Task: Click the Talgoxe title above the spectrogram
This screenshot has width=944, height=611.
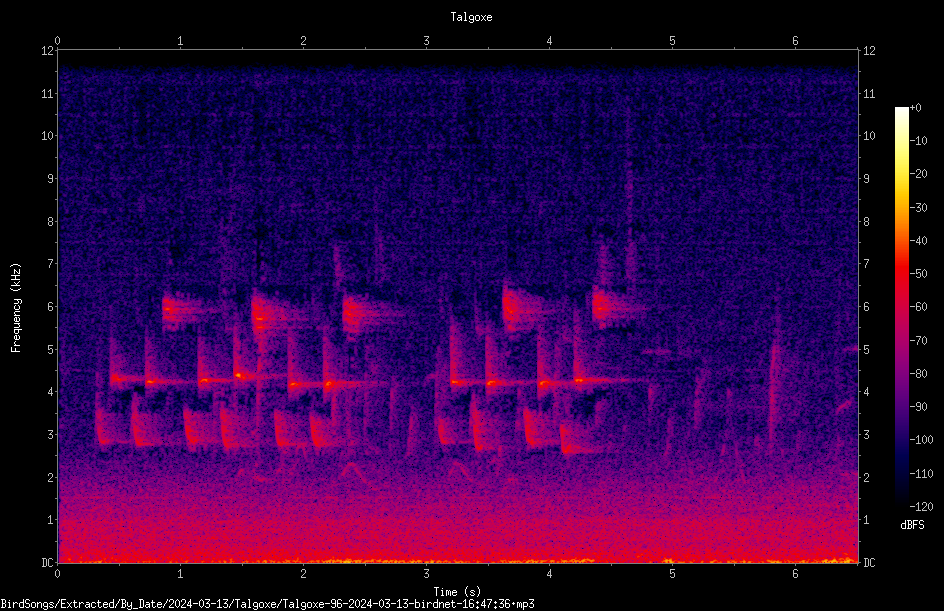Action: pyautogui.click(x=471, y=17)
